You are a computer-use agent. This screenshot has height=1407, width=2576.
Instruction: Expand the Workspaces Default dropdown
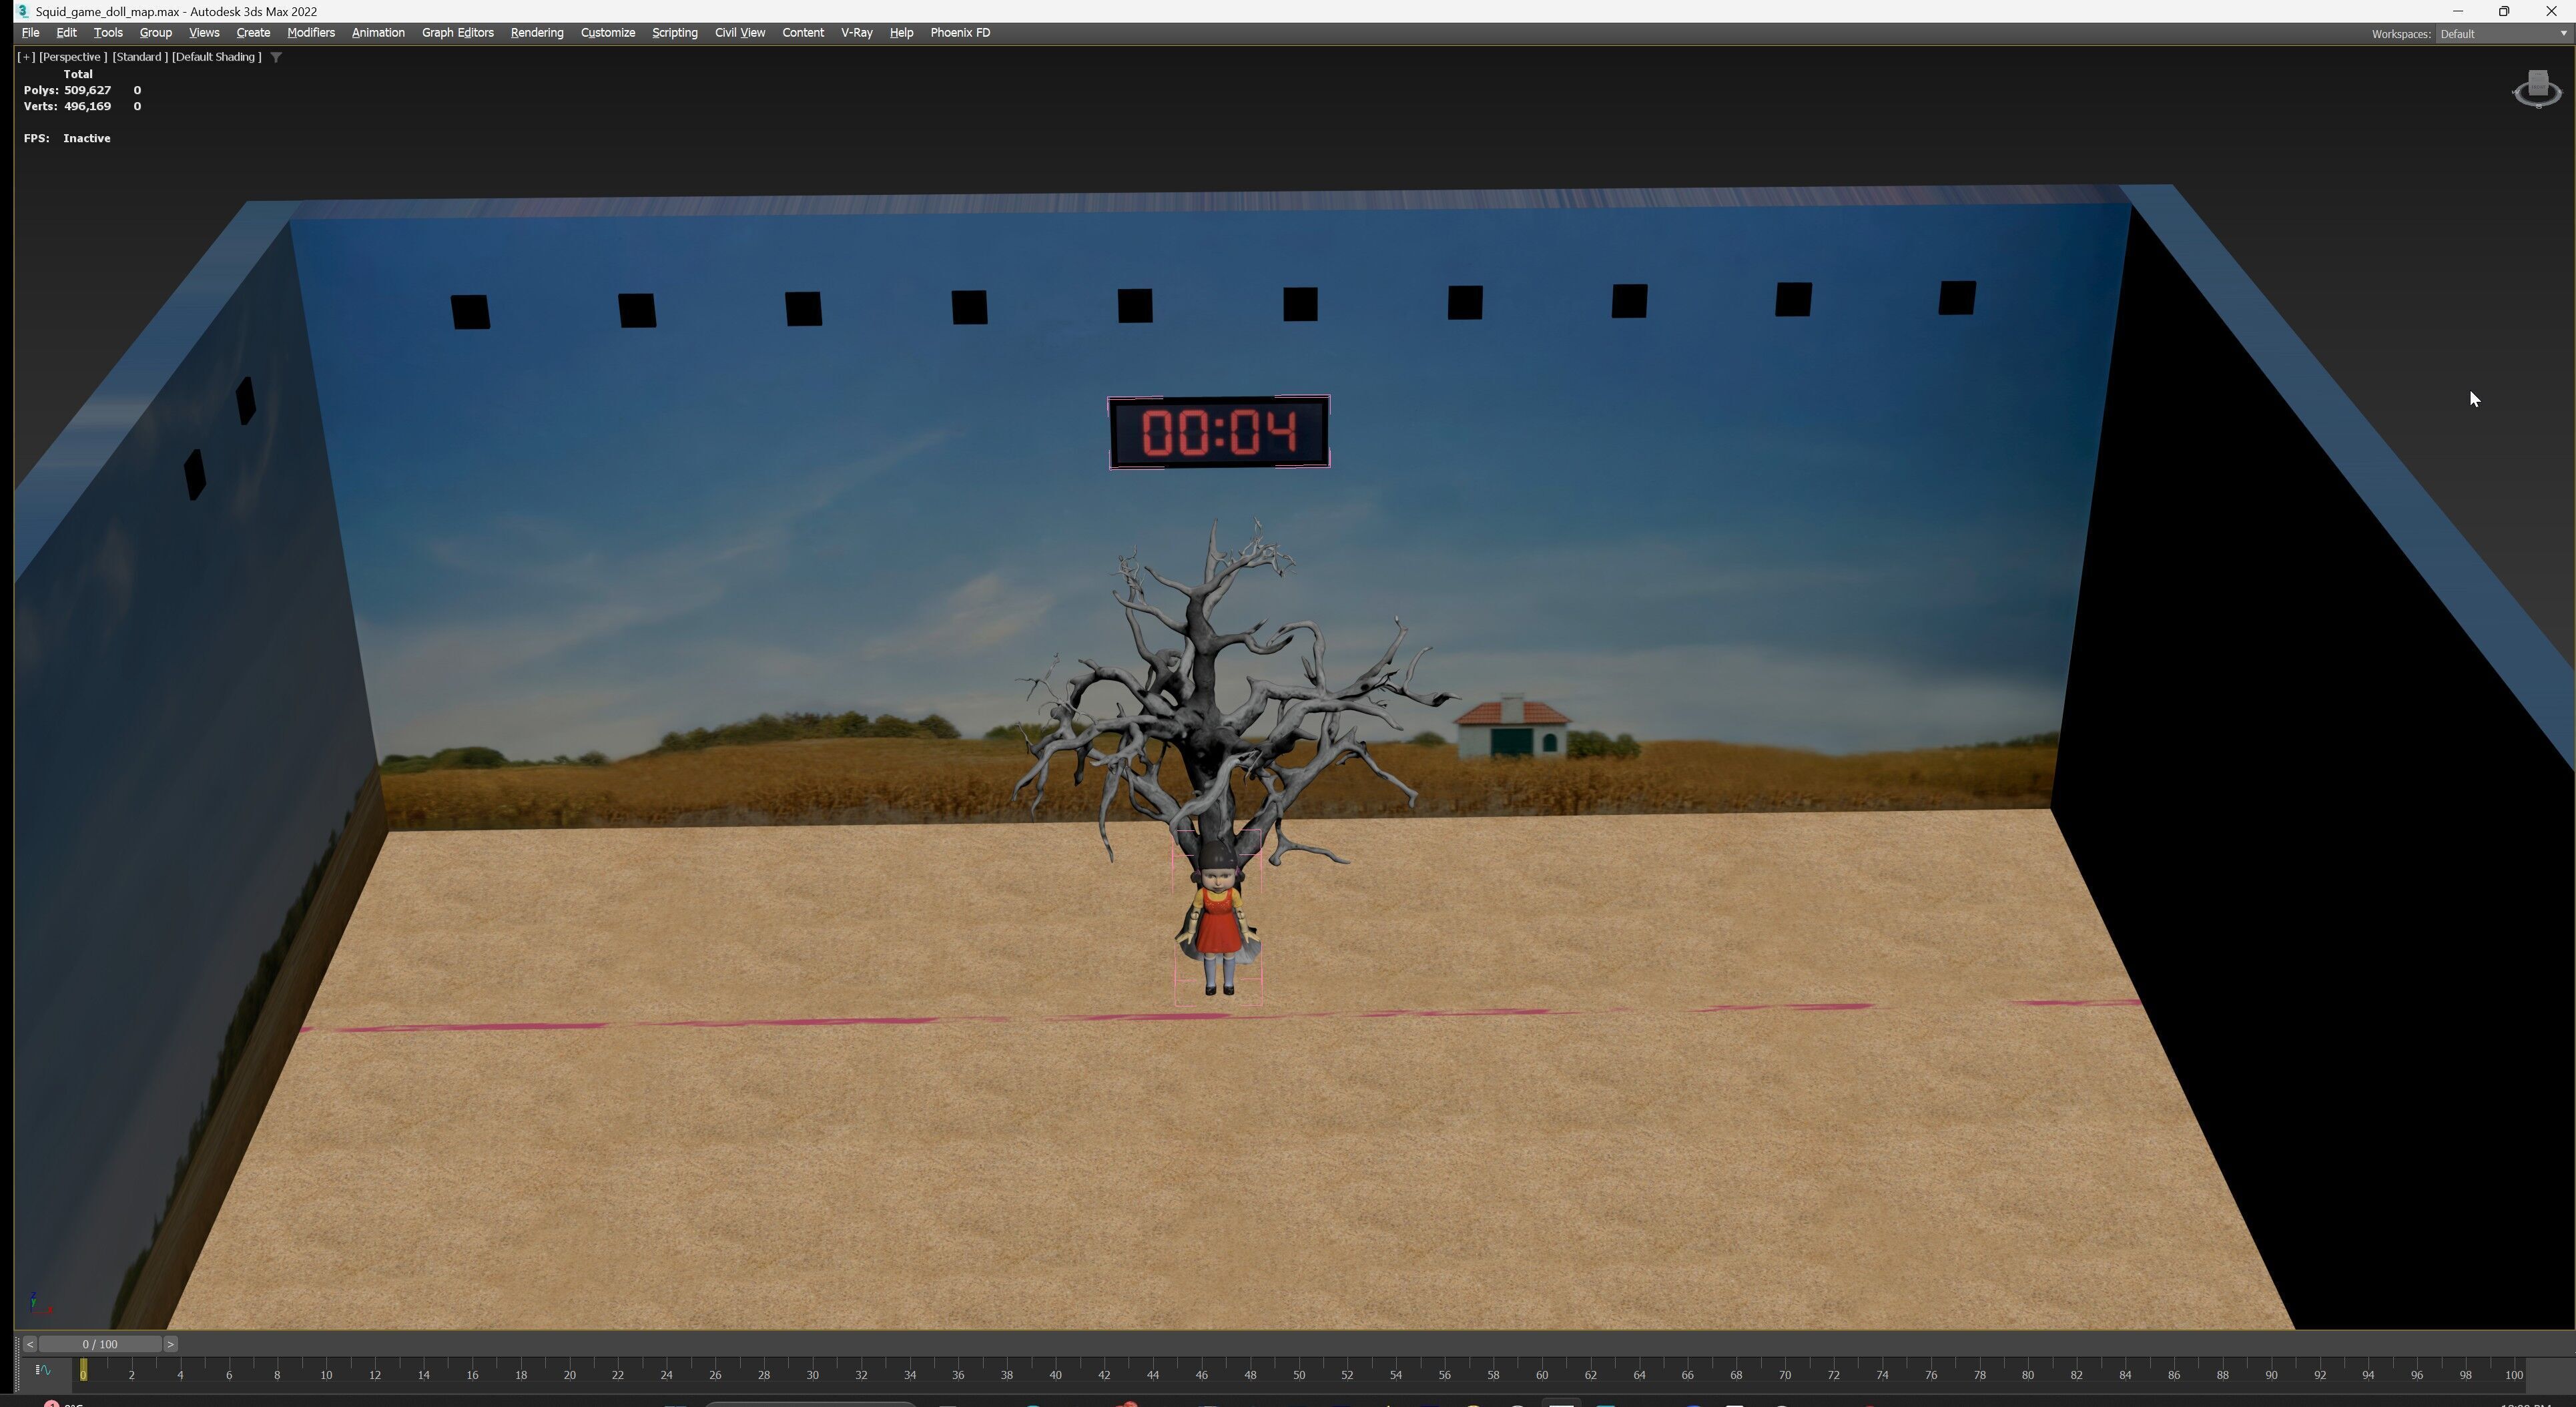(x=2502, y=34)
